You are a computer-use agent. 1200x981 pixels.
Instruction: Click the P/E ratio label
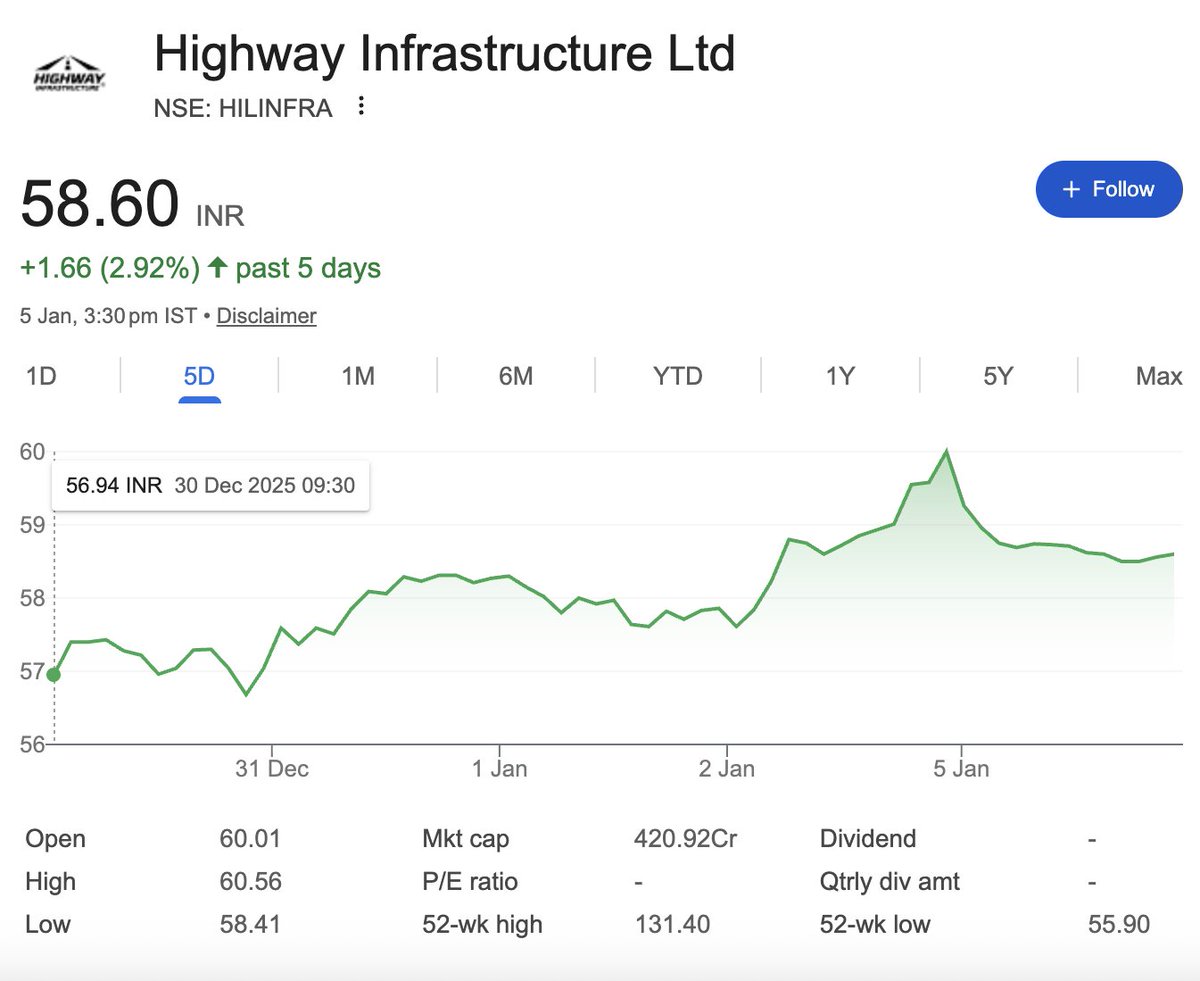(470, 882)
